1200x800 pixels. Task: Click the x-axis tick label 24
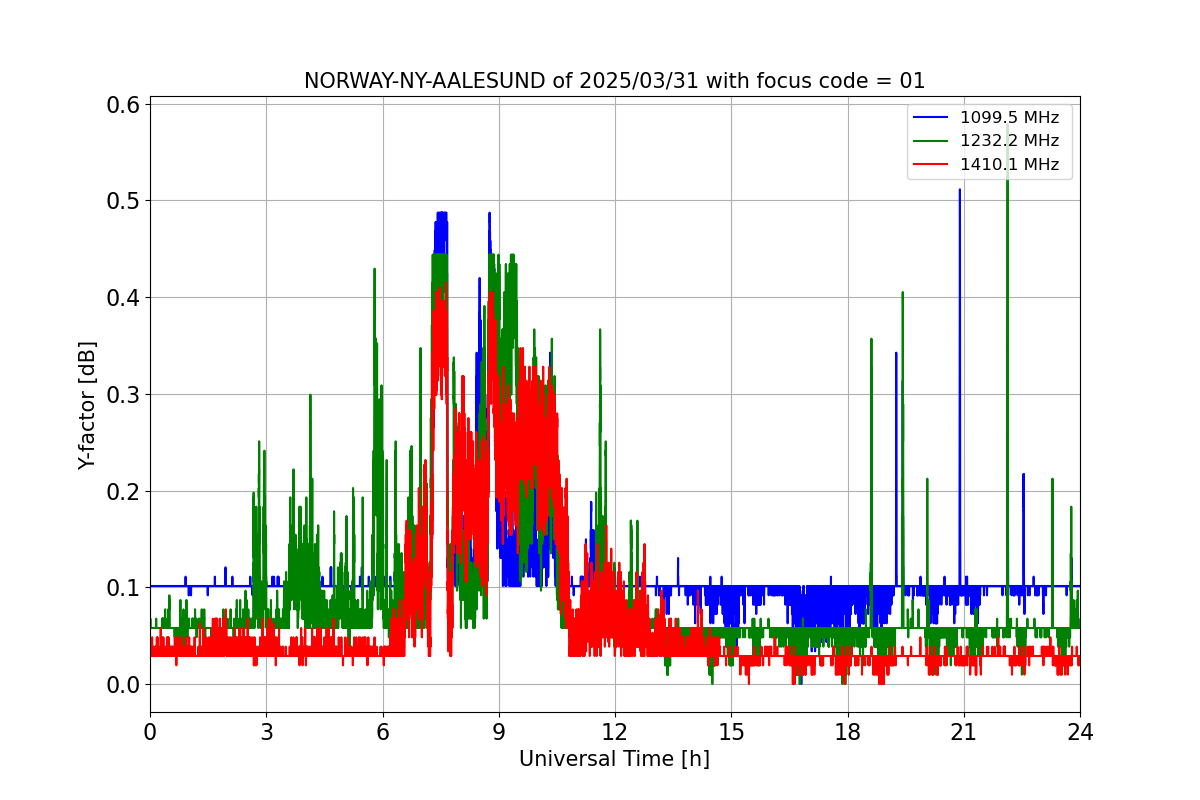coord(1080,731)
